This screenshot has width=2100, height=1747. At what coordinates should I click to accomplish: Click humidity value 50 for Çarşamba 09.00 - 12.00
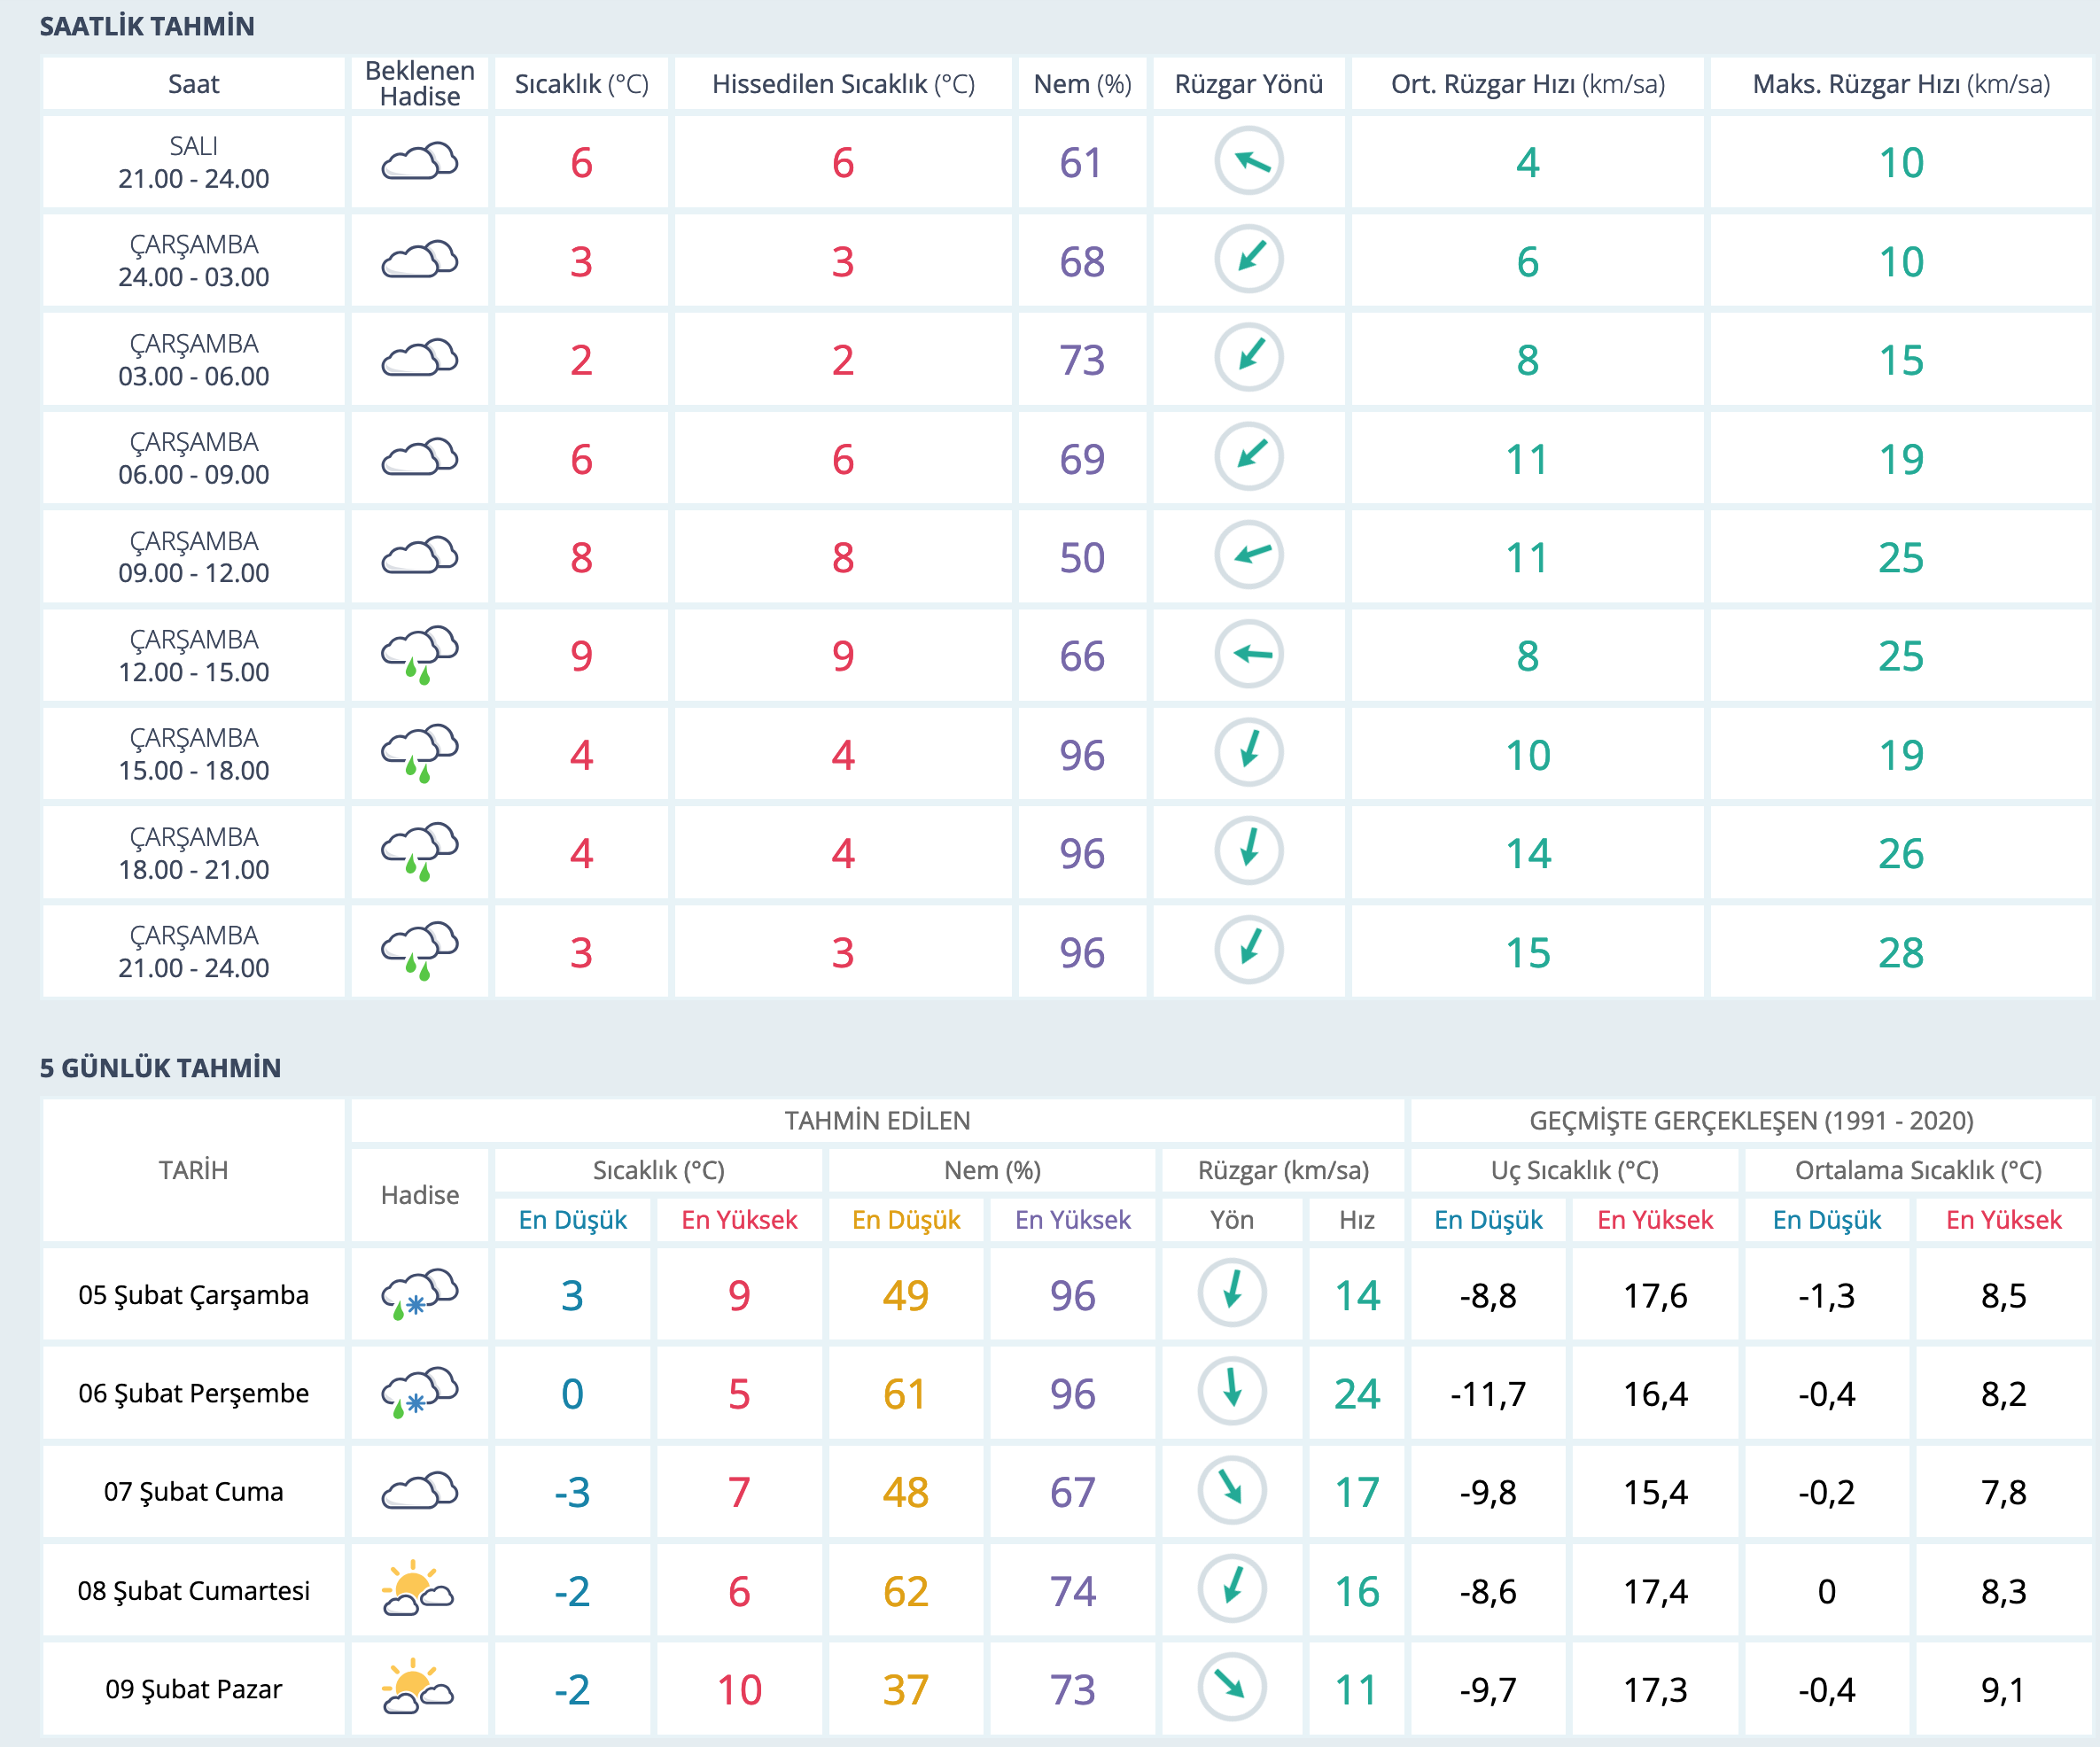1081,558
